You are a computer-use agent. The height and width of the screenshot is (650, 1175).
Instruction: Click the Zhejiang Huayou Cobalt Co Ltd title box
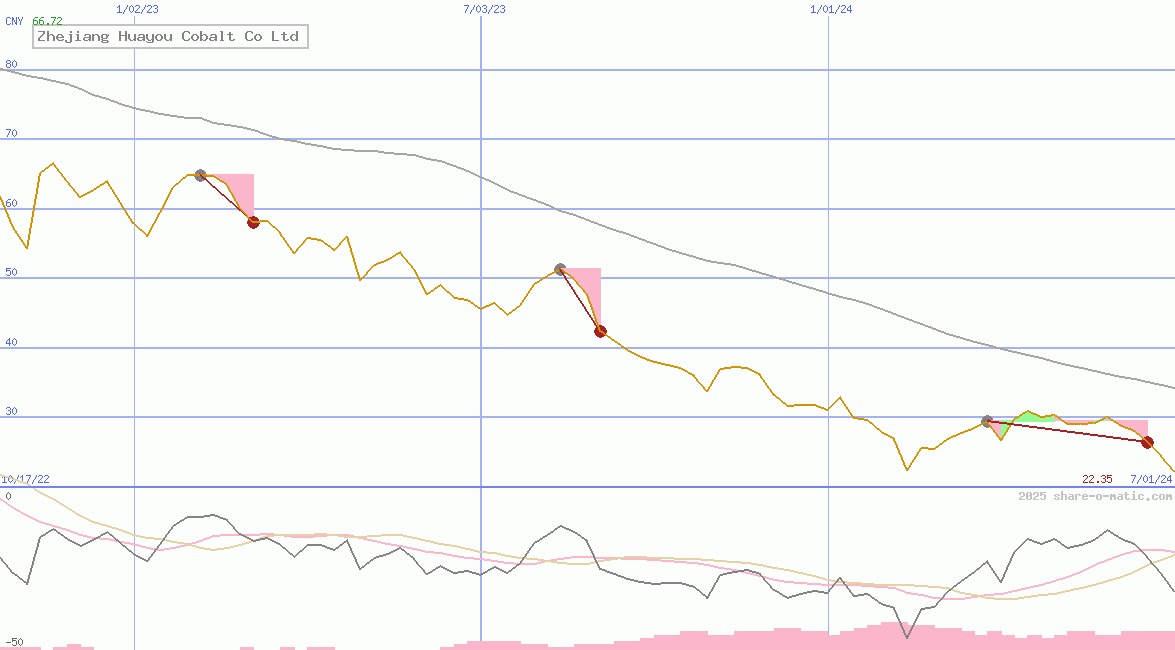coord(168,37)
